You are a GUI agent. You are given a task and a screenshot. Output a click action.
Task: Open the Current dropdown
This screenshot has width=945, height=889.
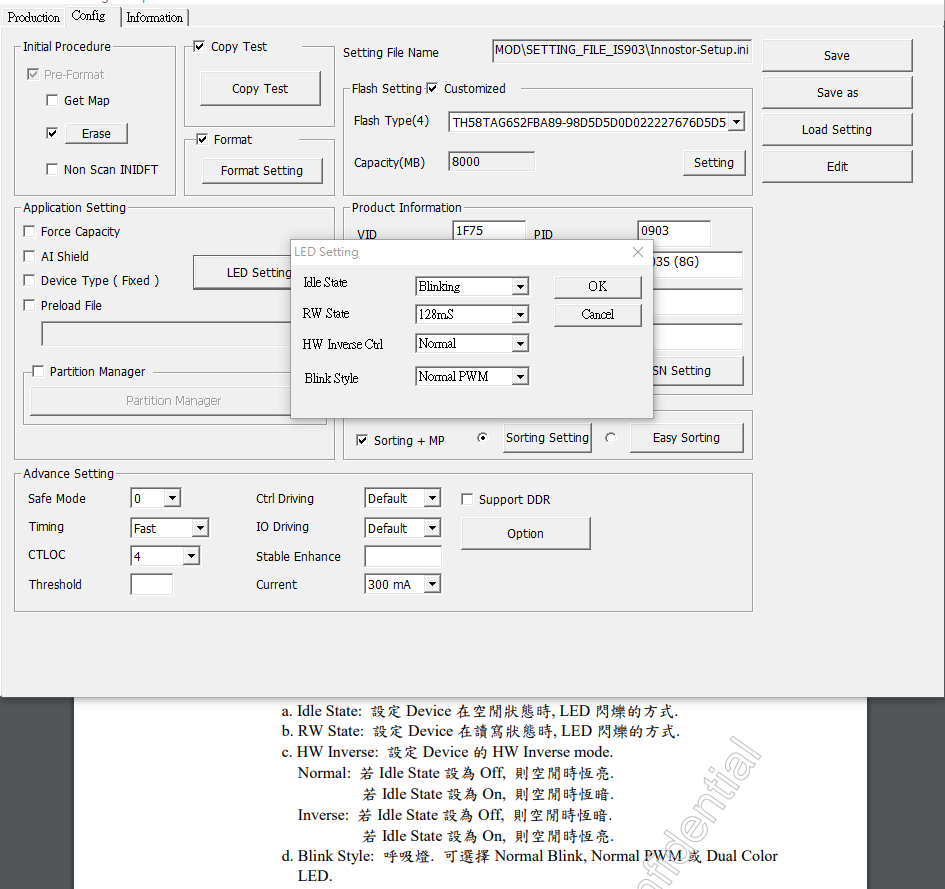(x=432, y=583)
